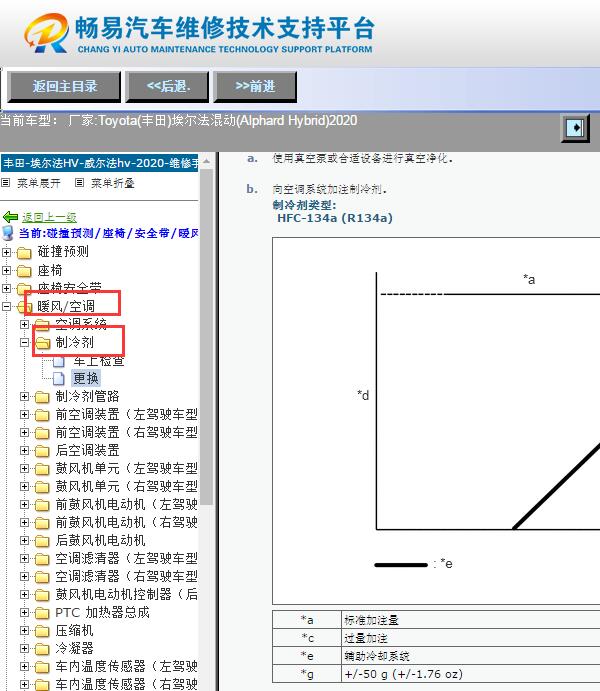Click the 菜单折叠 list icon
The height and width of the screenshot is (691, 600).
coord(79,182)
